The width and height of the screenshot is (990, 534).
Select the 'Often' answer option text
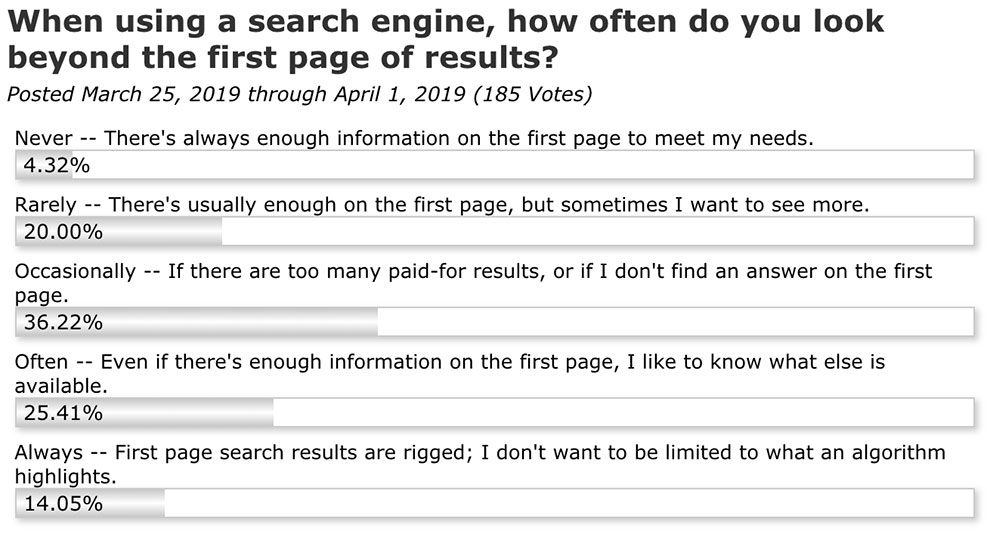[450, 374]
